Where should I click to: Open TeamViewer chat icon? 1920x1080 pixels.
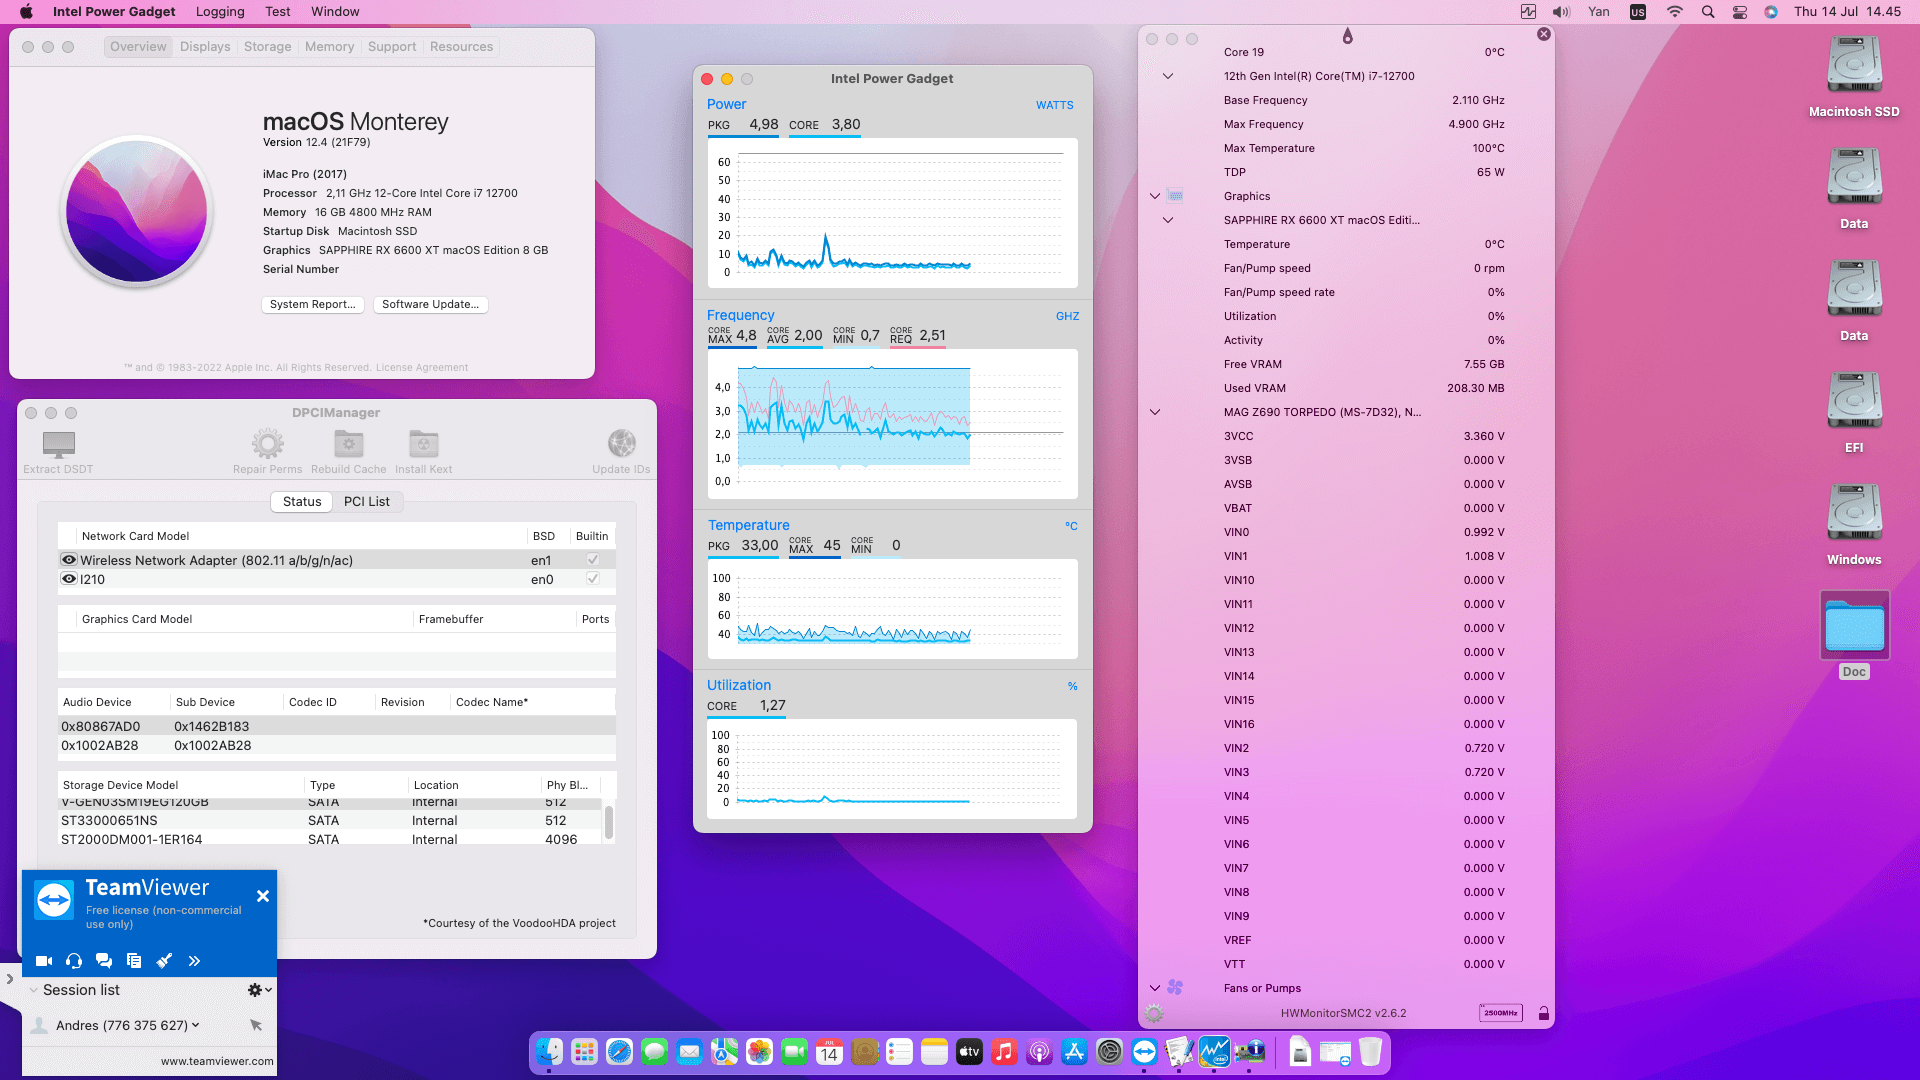click(x=104, y=961)
